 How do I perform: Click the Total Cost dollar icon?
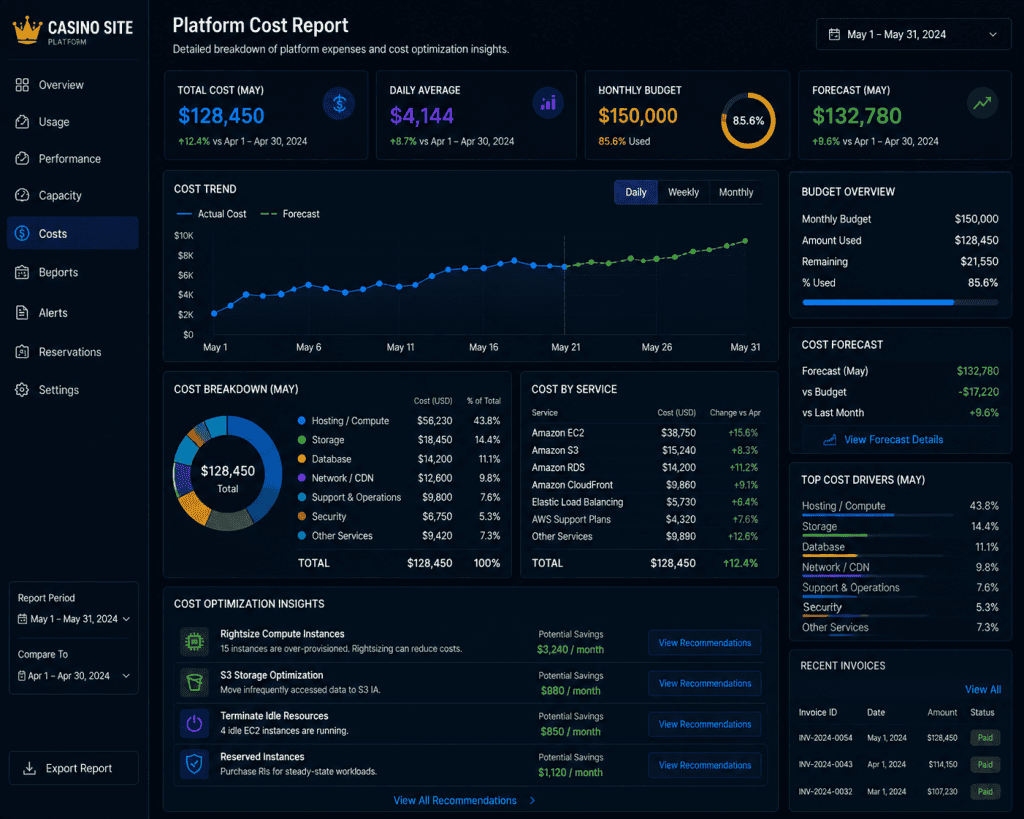[x=339, y=103]
